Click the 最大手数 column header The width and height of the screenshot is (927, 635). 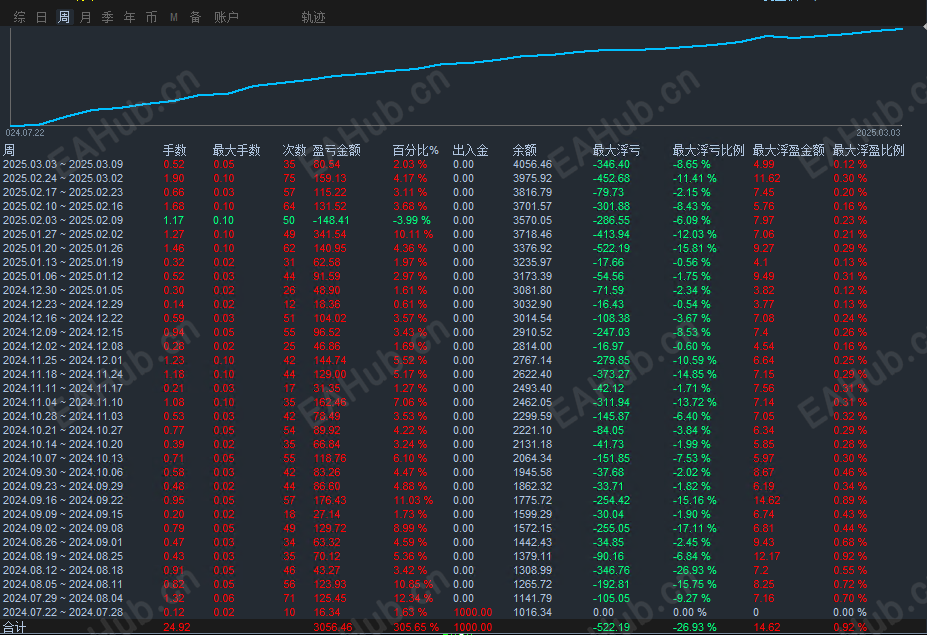(236, 150)
